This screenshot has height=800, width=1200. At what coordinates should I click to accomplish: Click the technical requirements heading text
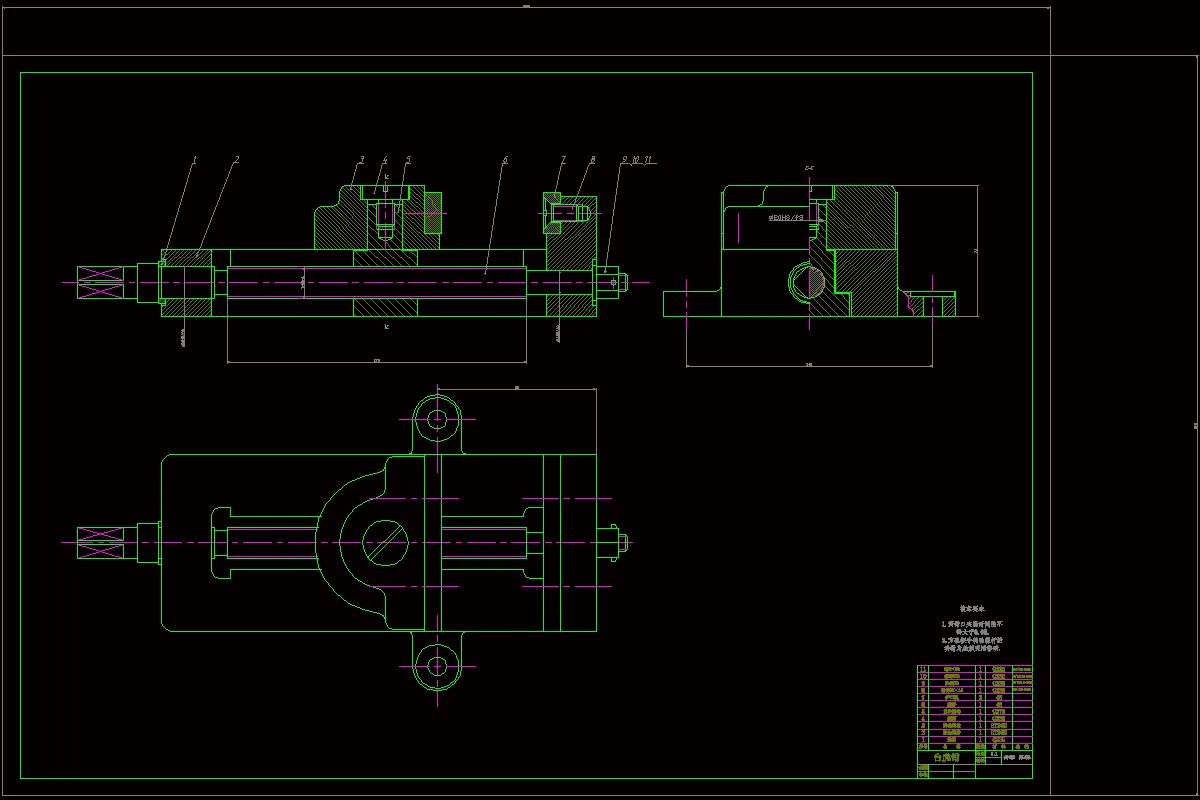(972, 607)
